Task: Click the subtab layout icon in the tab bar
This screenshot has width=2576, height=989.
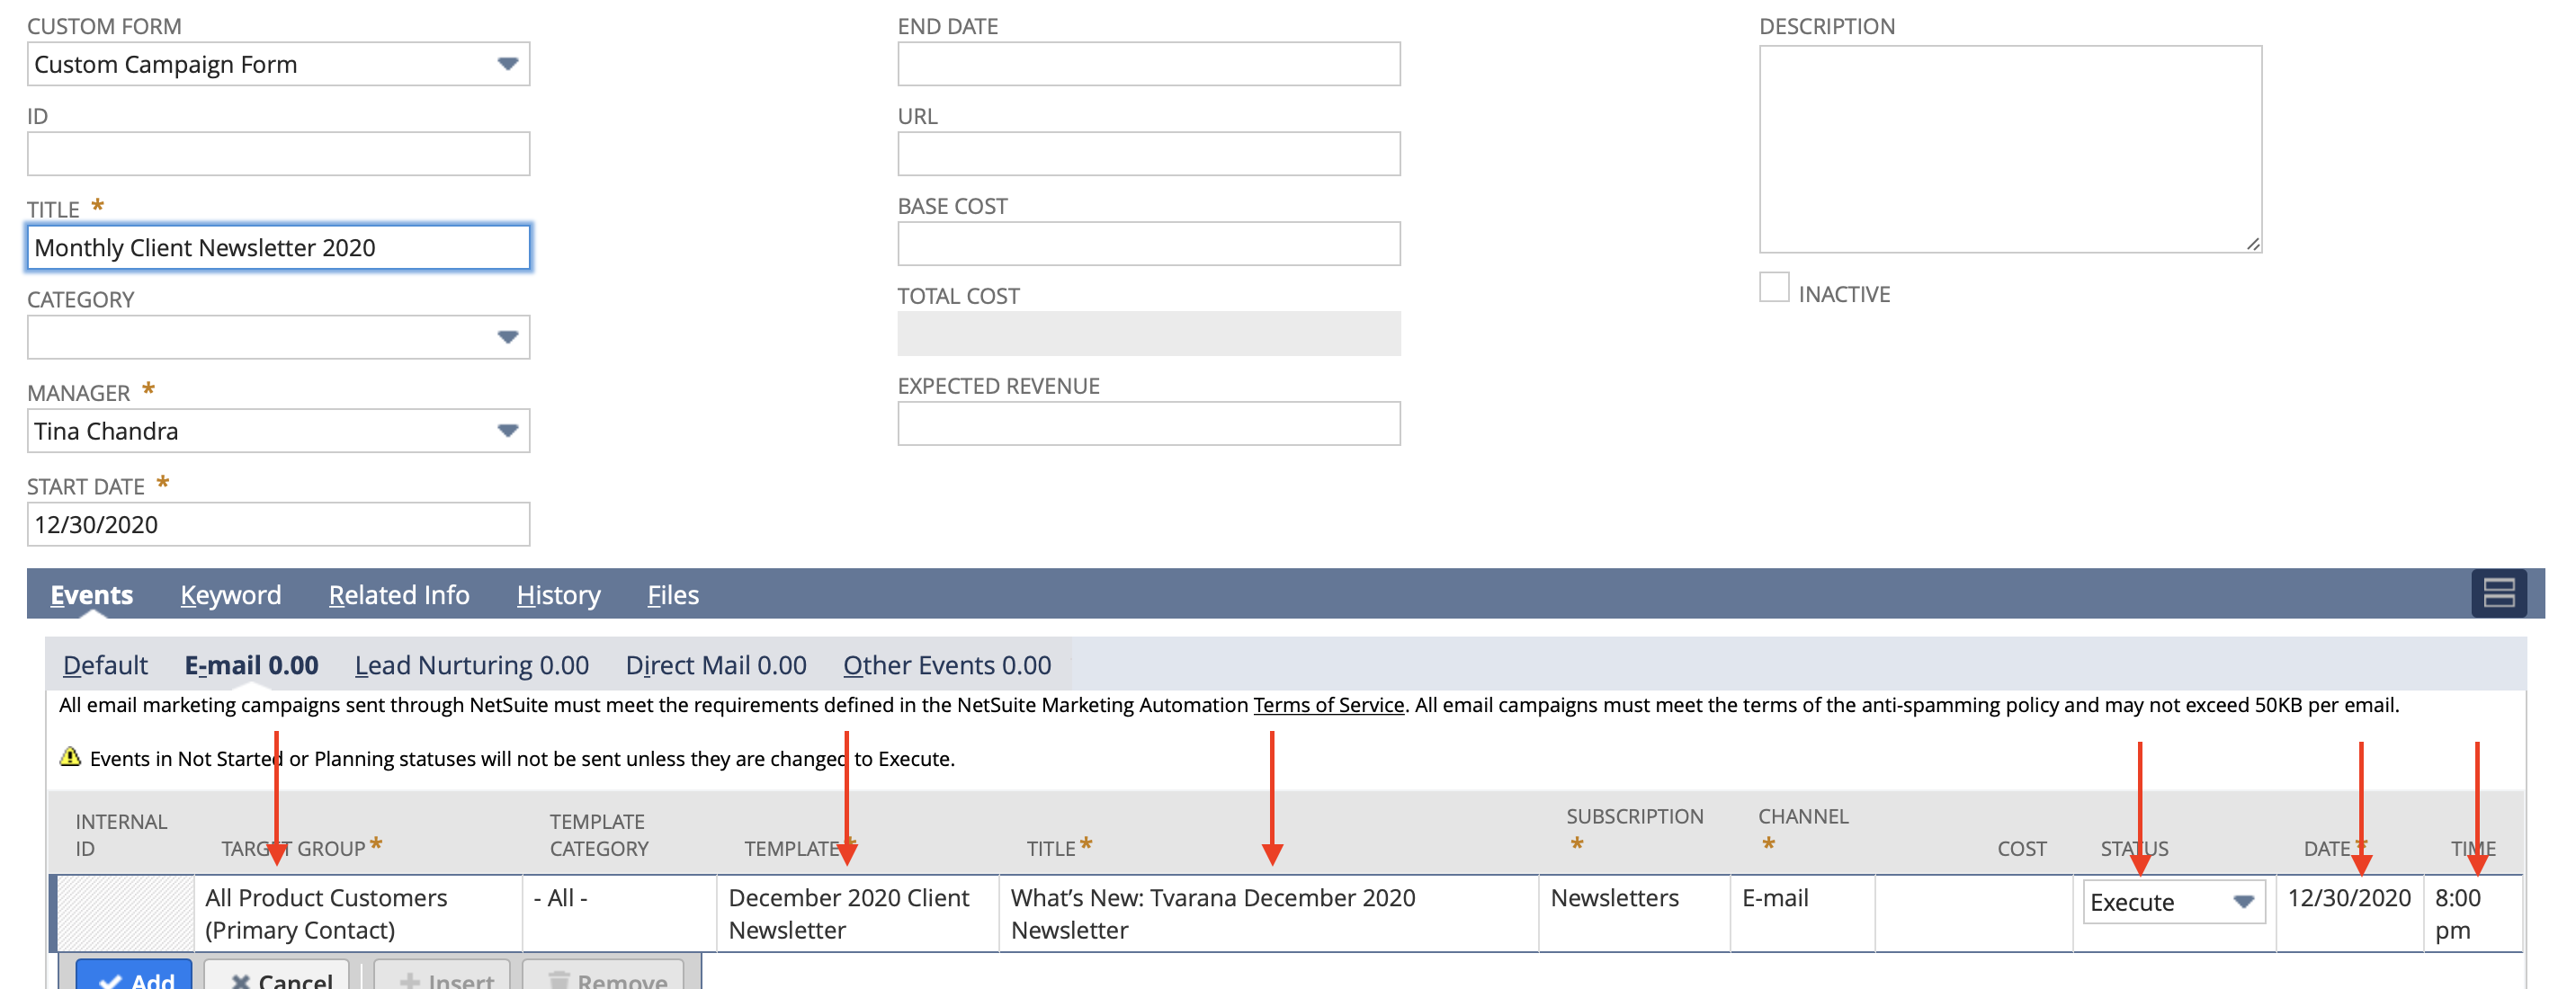Action: pos(2498,594)
